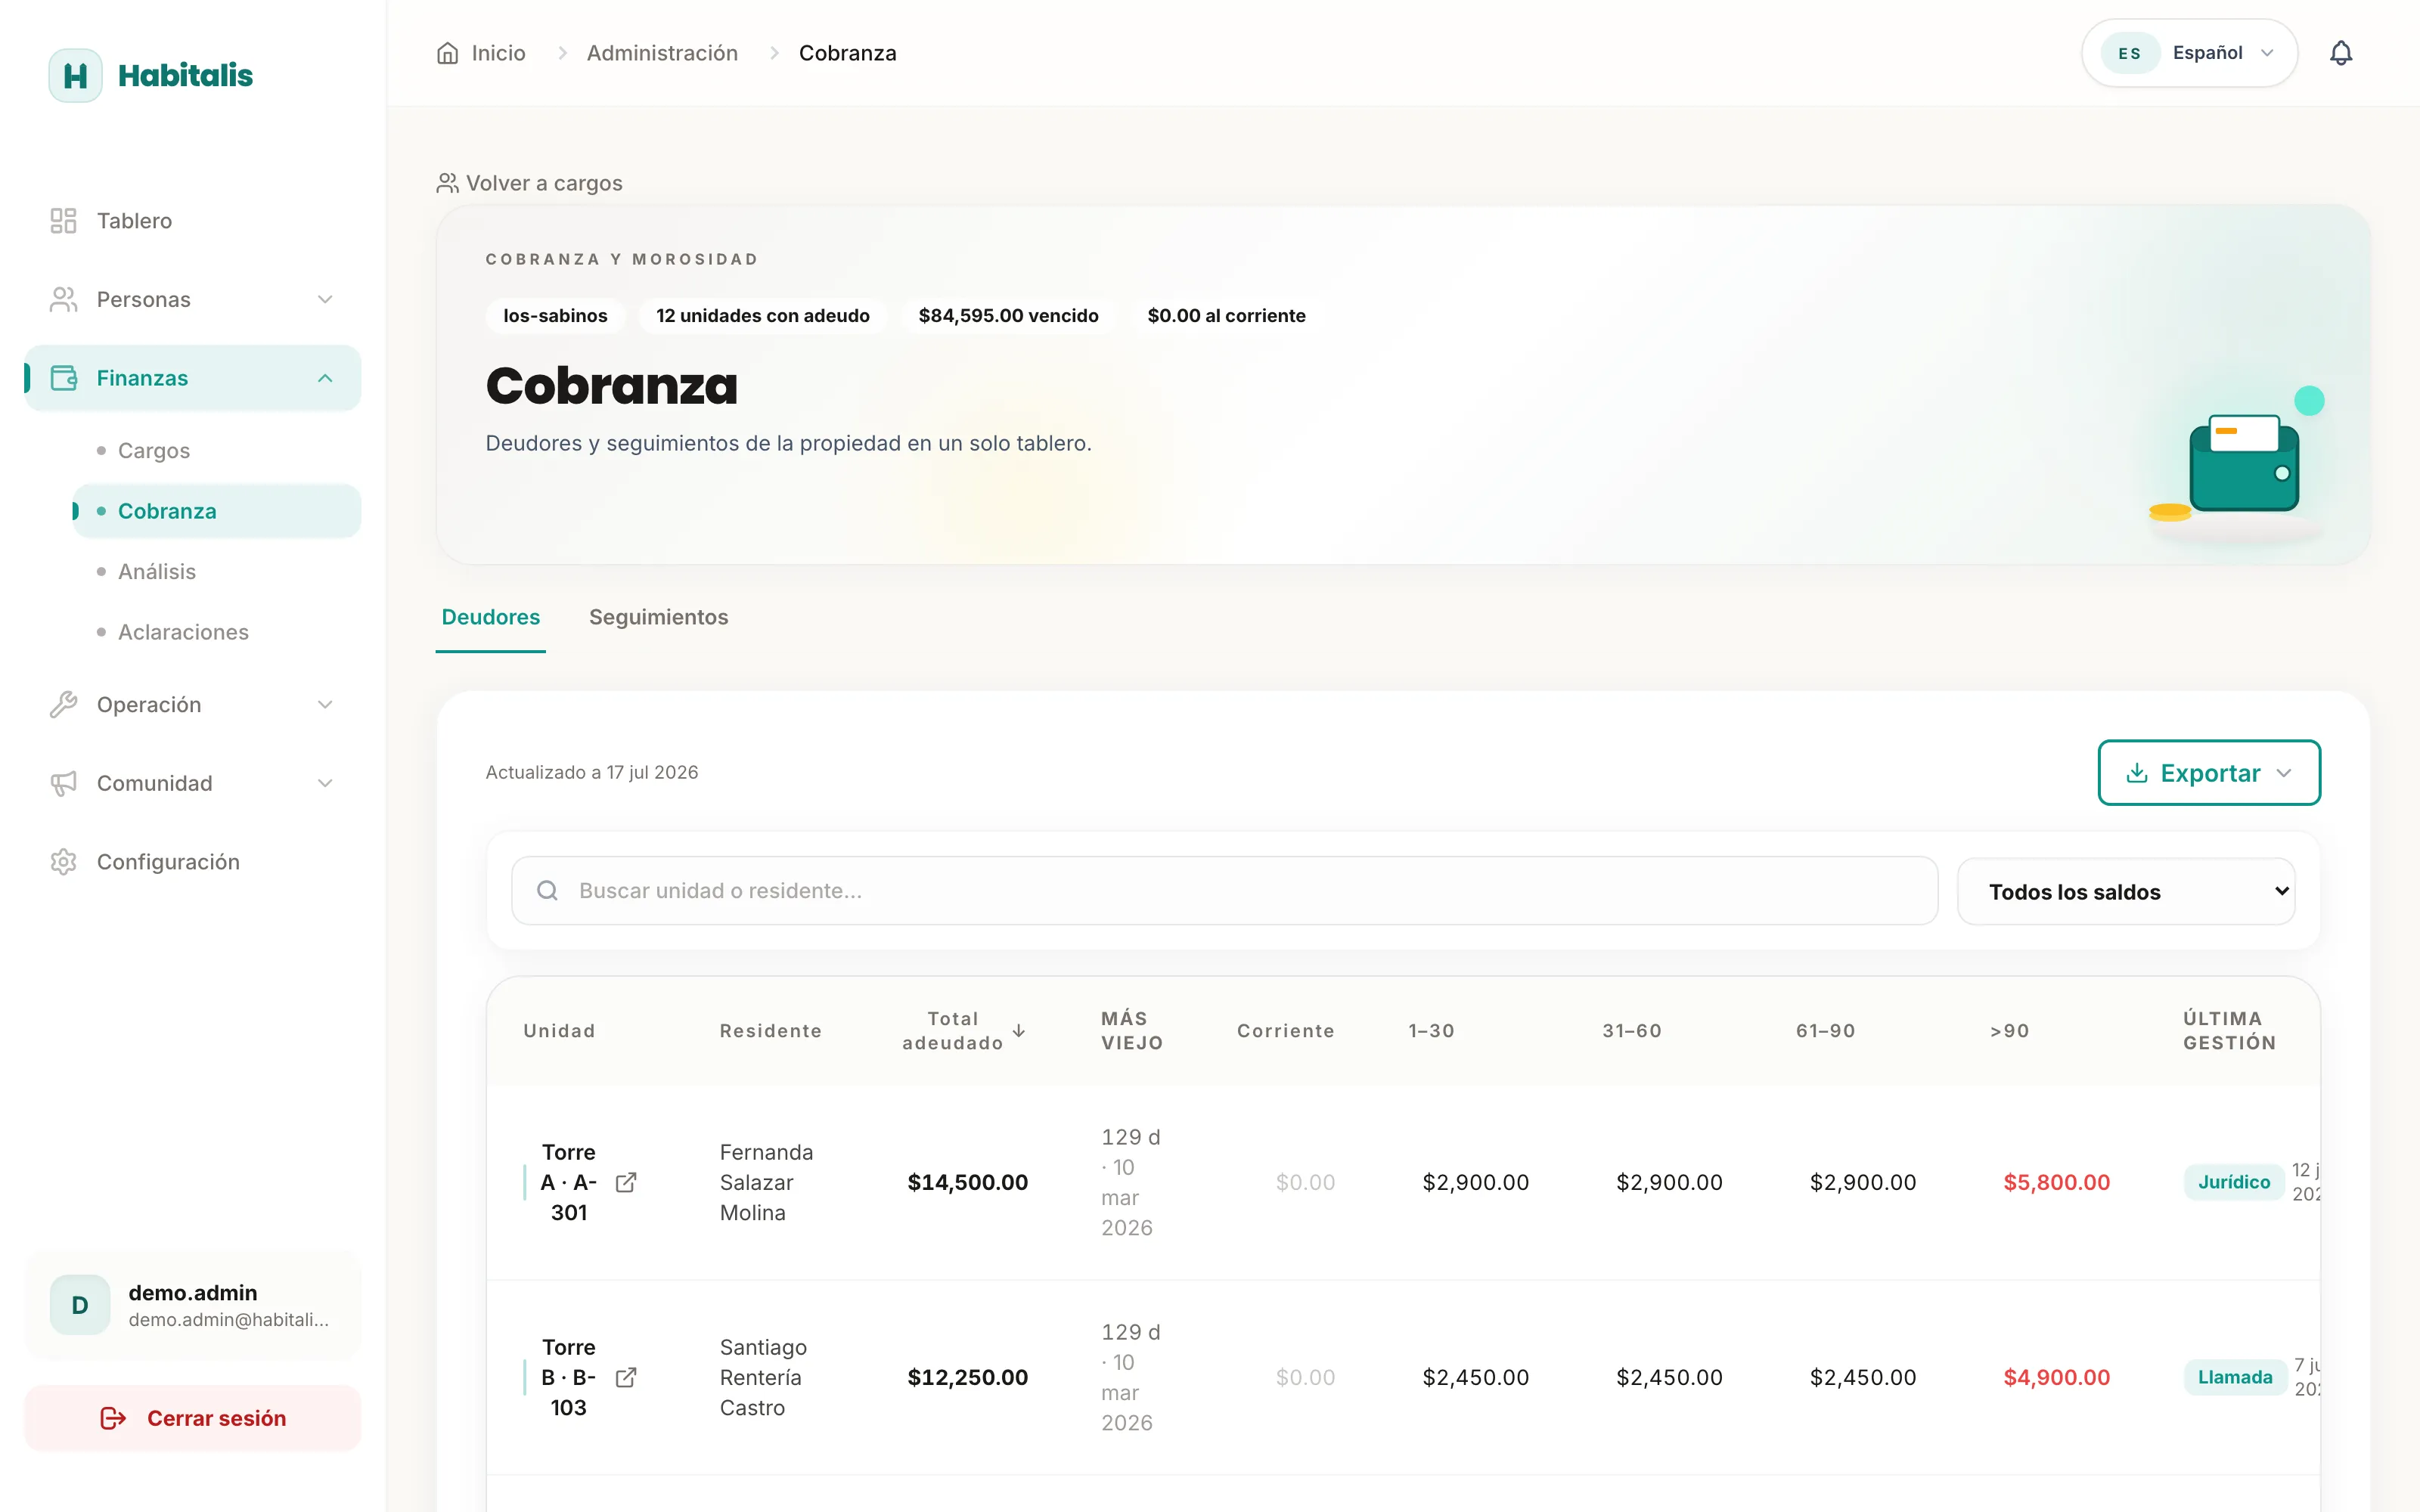Image resolution: width=2420 pixels, height=1512 pixels.
Task: Open Torre A · A-301 external link icon
Action: [626, 1182]
